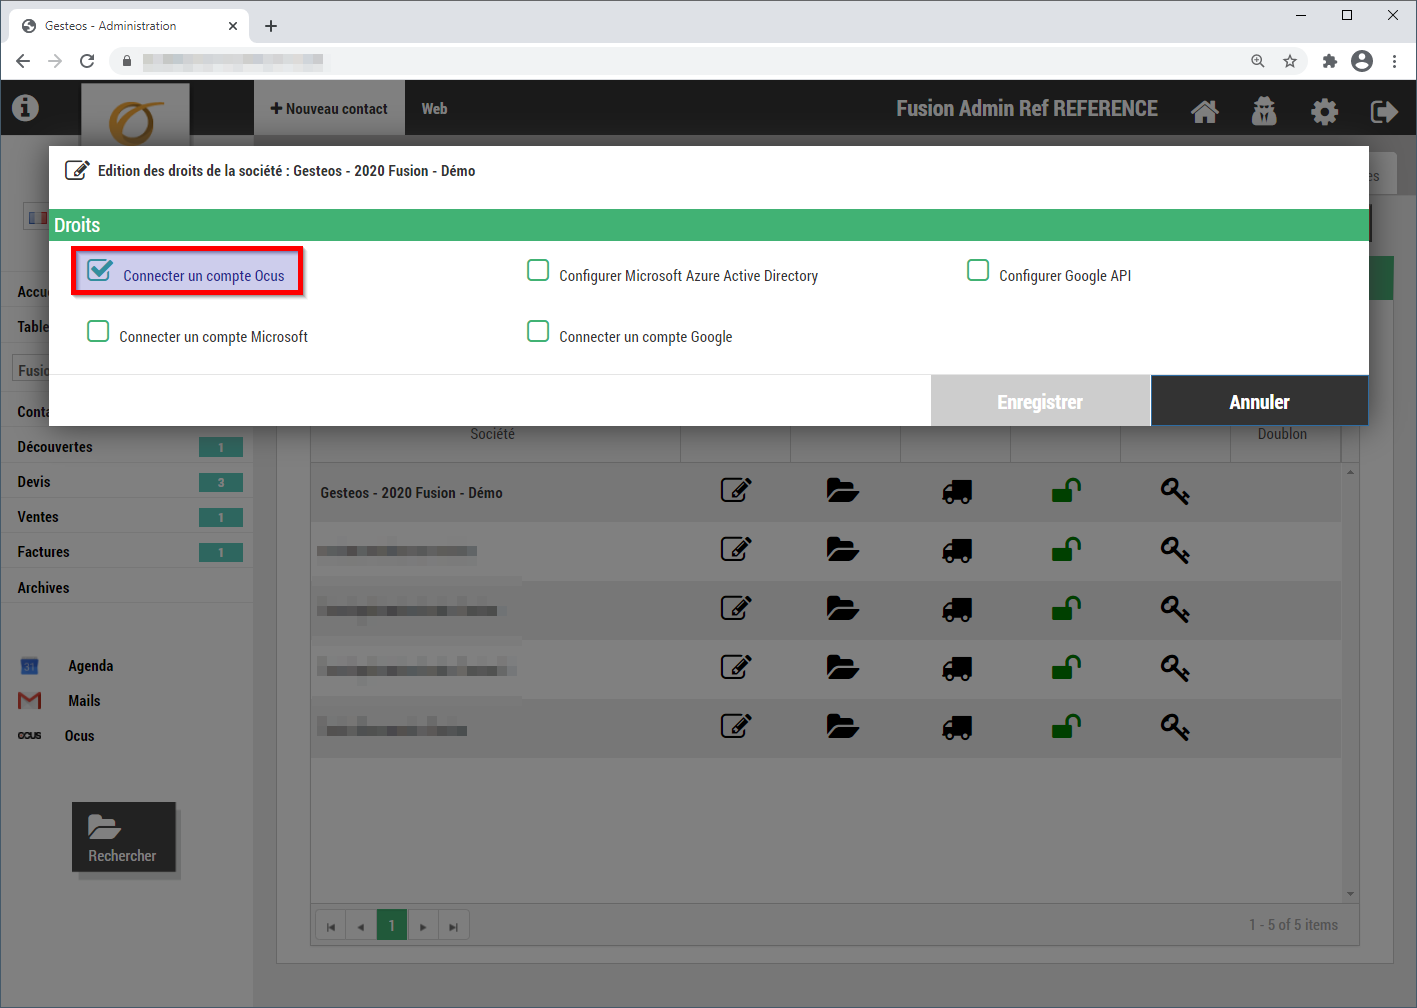Check the Configurer Google API box
The height and width of the screenshot is (1008, 1417).
pos(978,271)
